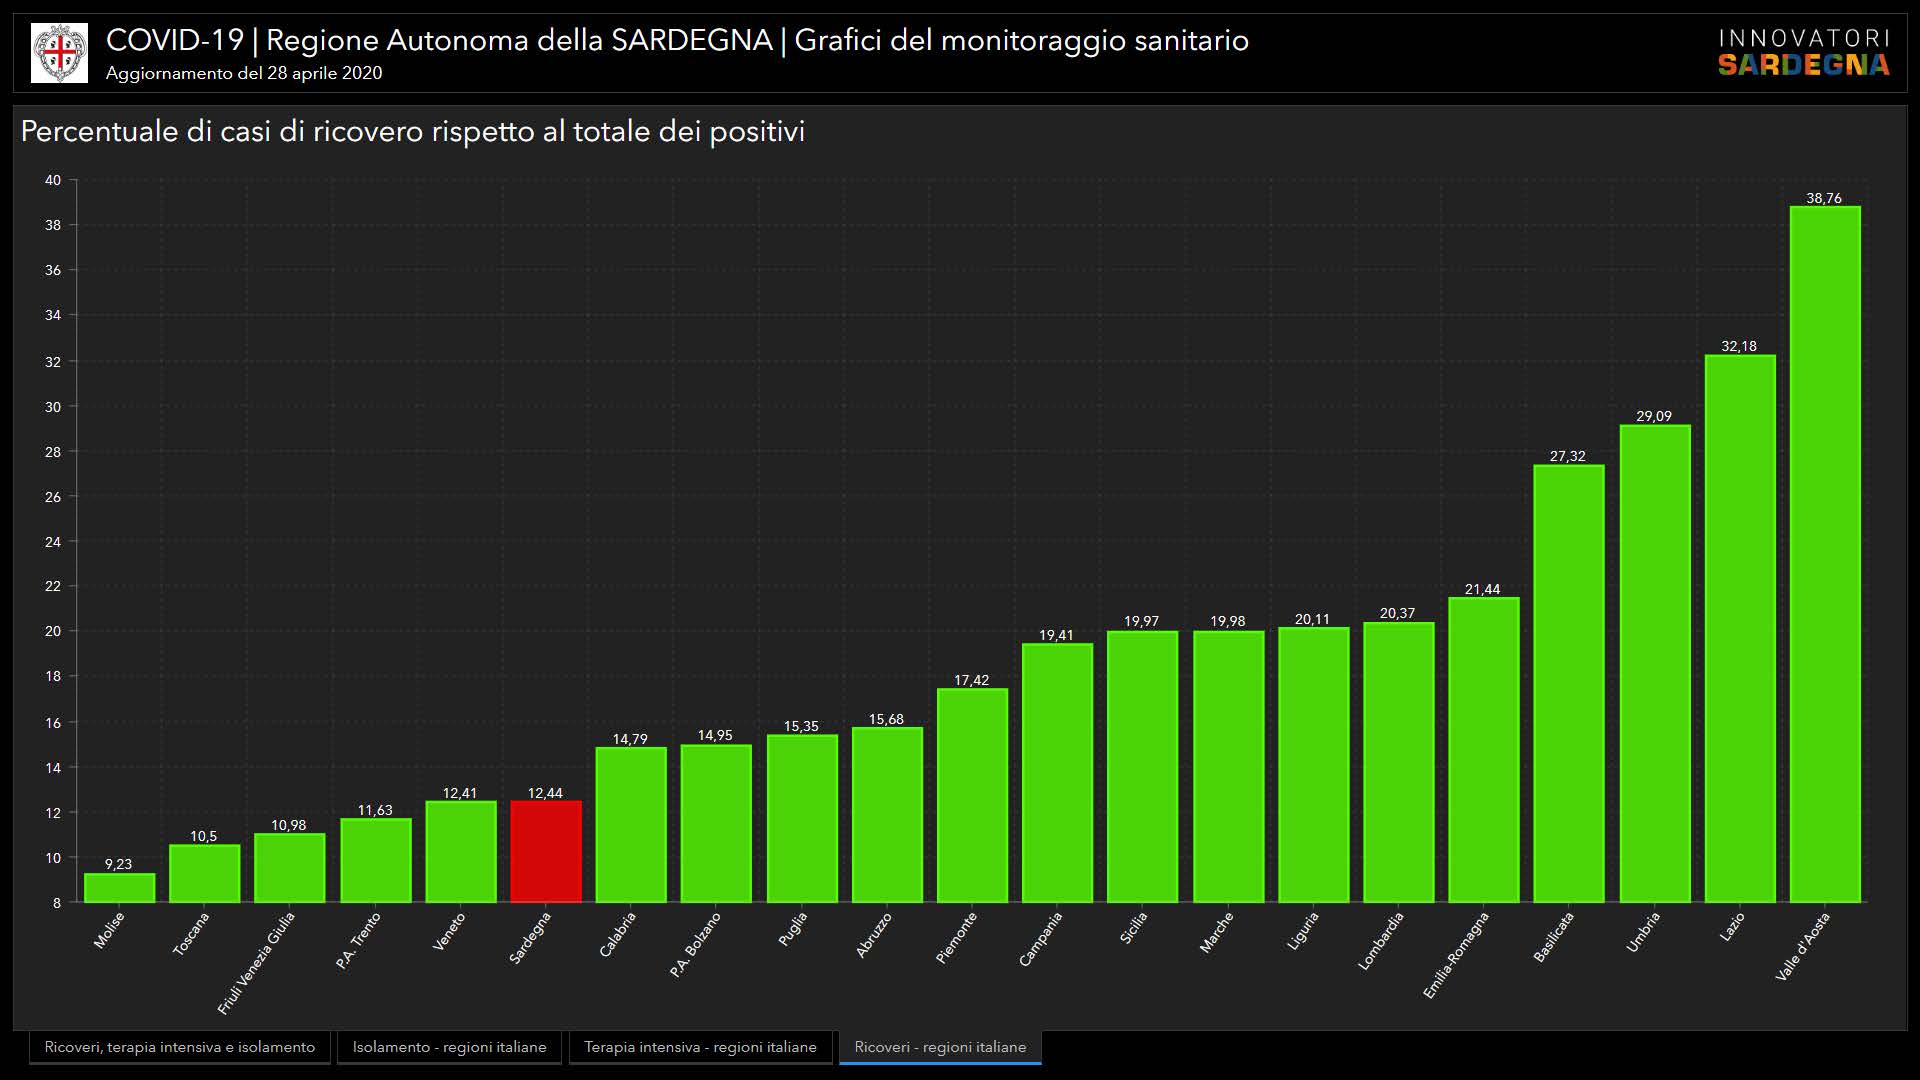Image resolution: width=1920 pixels, height=1080 pixels.
Task: Click the 38,76 value label
Action: tap(1824, 198)
